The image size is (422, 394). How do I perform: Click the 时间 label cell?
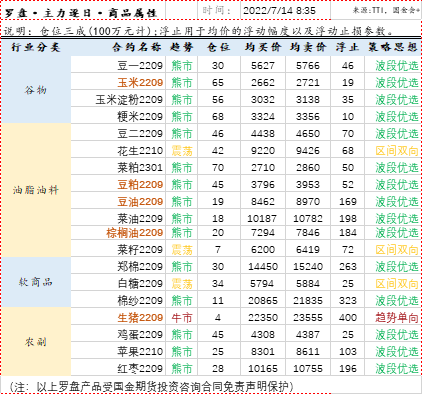(217, 11)
